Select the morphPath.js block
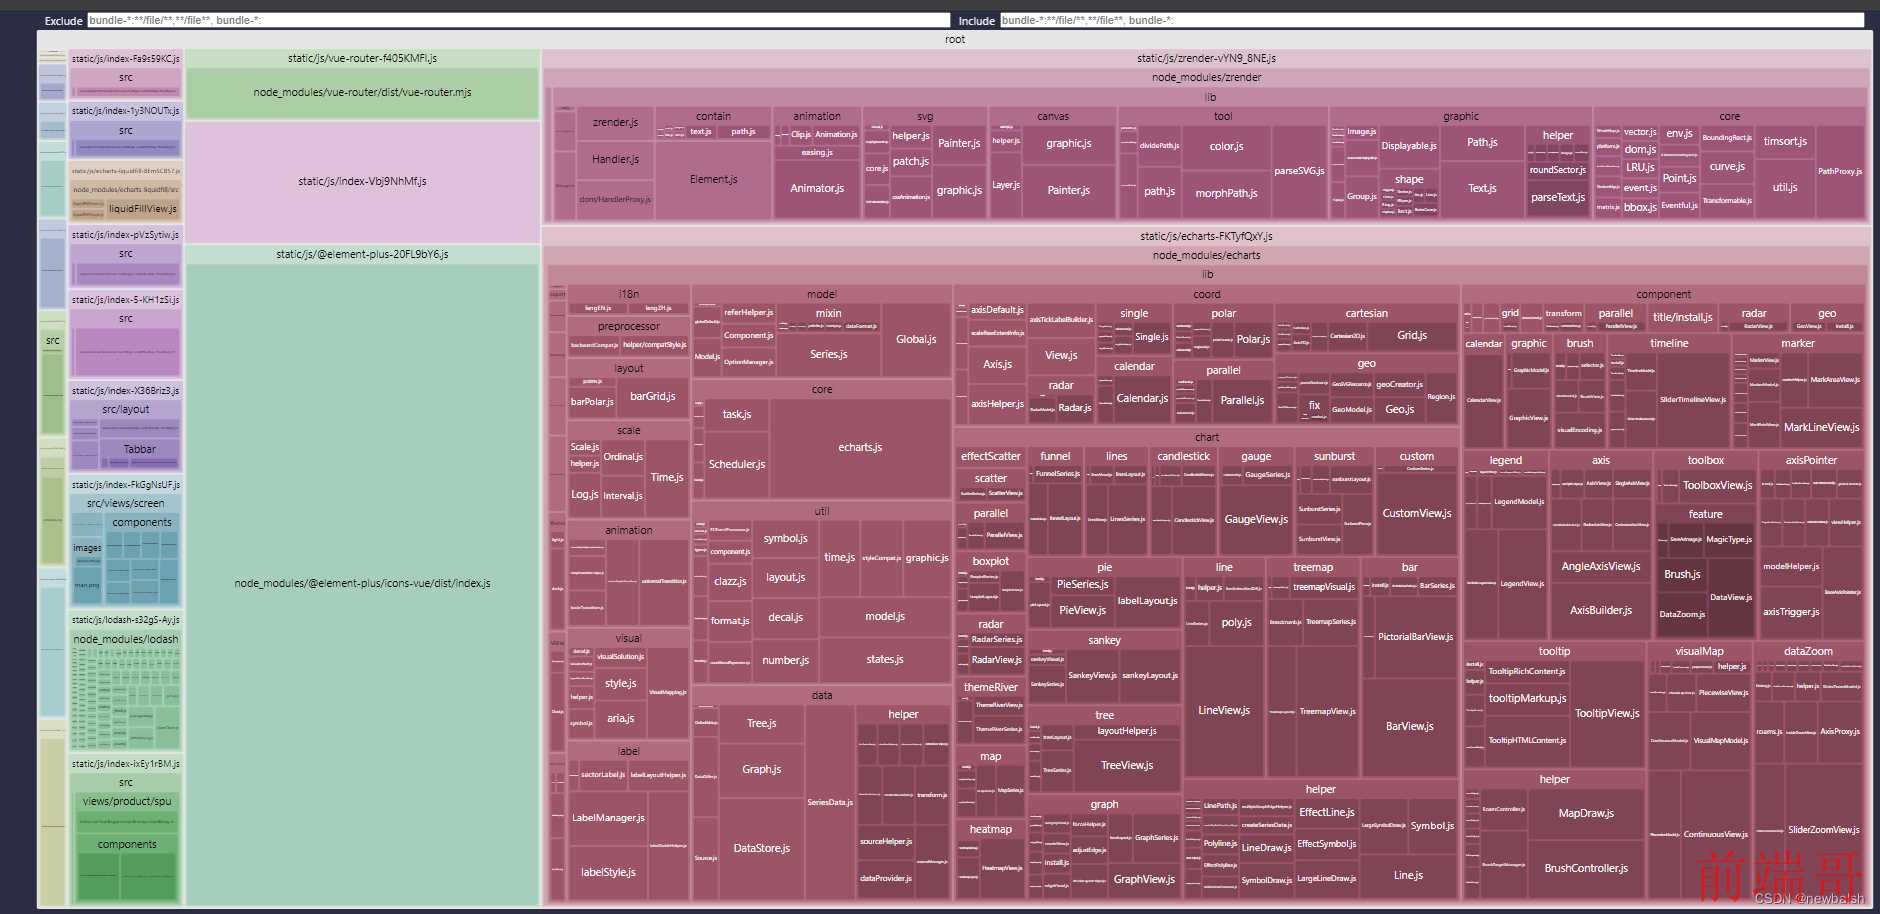The width and height of the screenshot is (1880, 914). tap(1226, 194)
